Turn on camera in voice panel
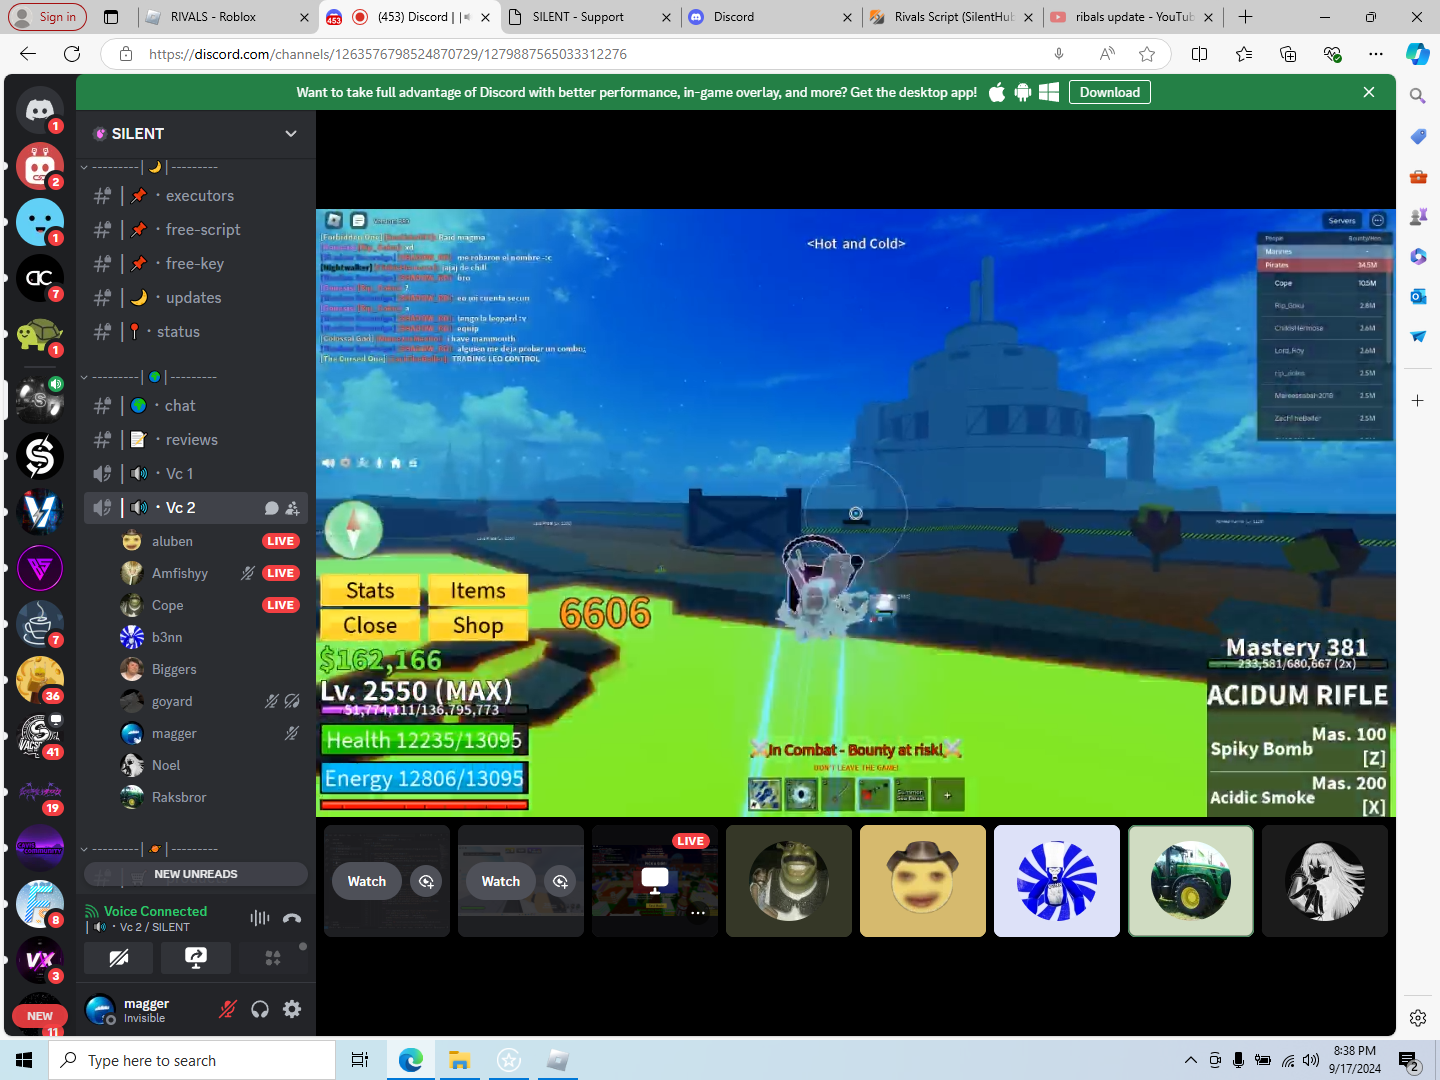 pos(119,958)
